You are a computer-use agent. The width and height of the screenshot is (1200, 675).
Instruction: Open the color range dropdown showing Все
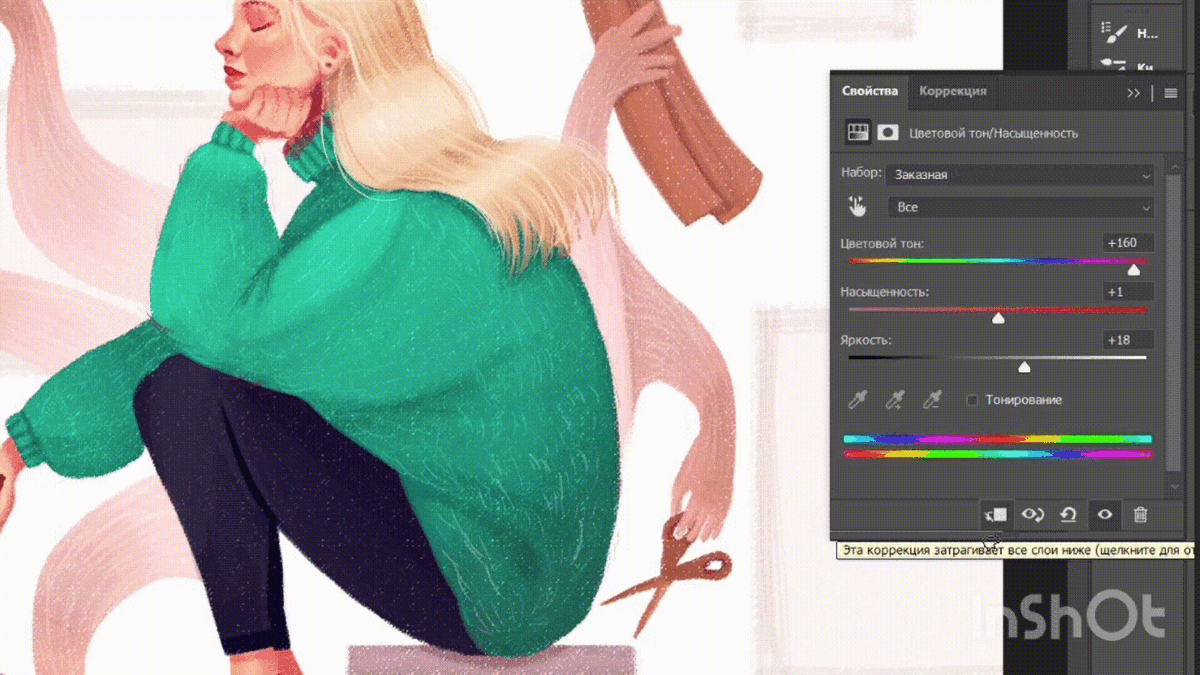coord(1020,207)
